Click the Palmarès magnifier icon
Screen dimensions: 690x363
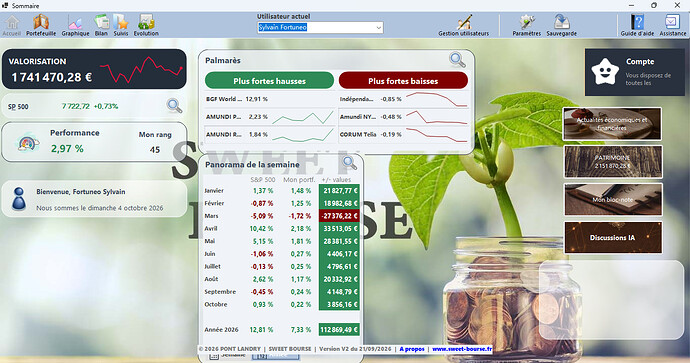pos(457,59)
